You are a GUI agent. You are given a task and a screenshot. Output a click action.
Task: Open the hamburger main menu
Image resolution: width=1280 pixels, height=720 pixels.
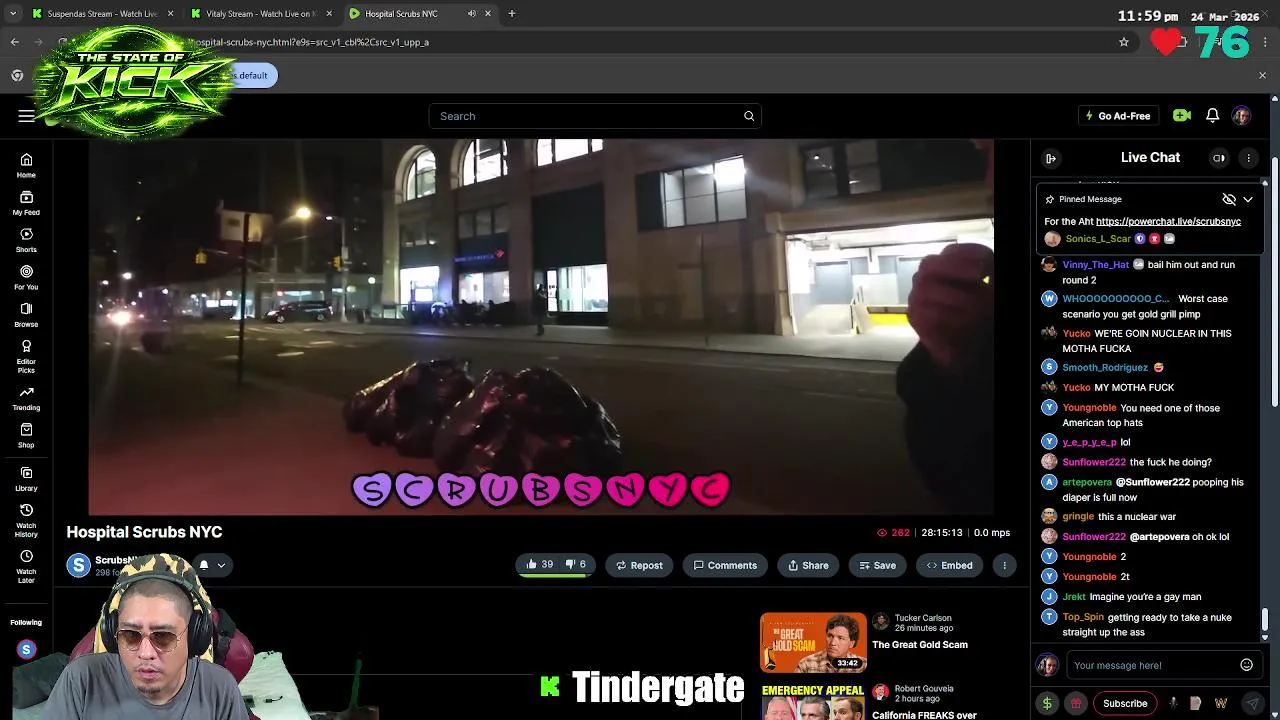26,116
